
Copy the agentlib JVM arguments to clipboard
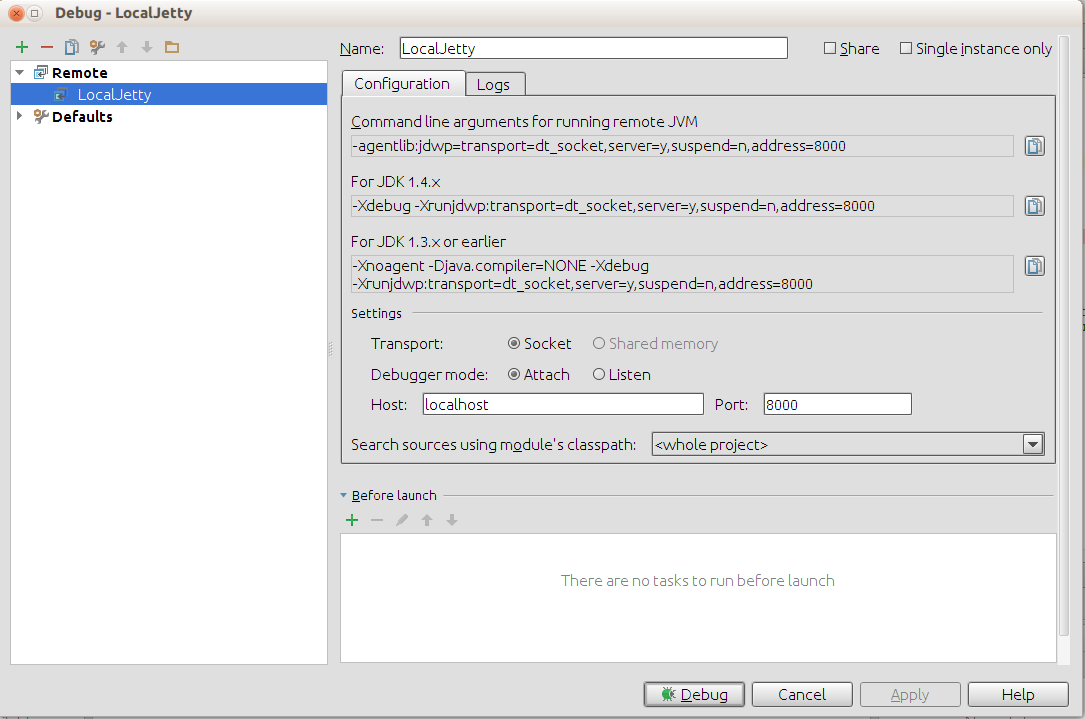coord(1034,147)
